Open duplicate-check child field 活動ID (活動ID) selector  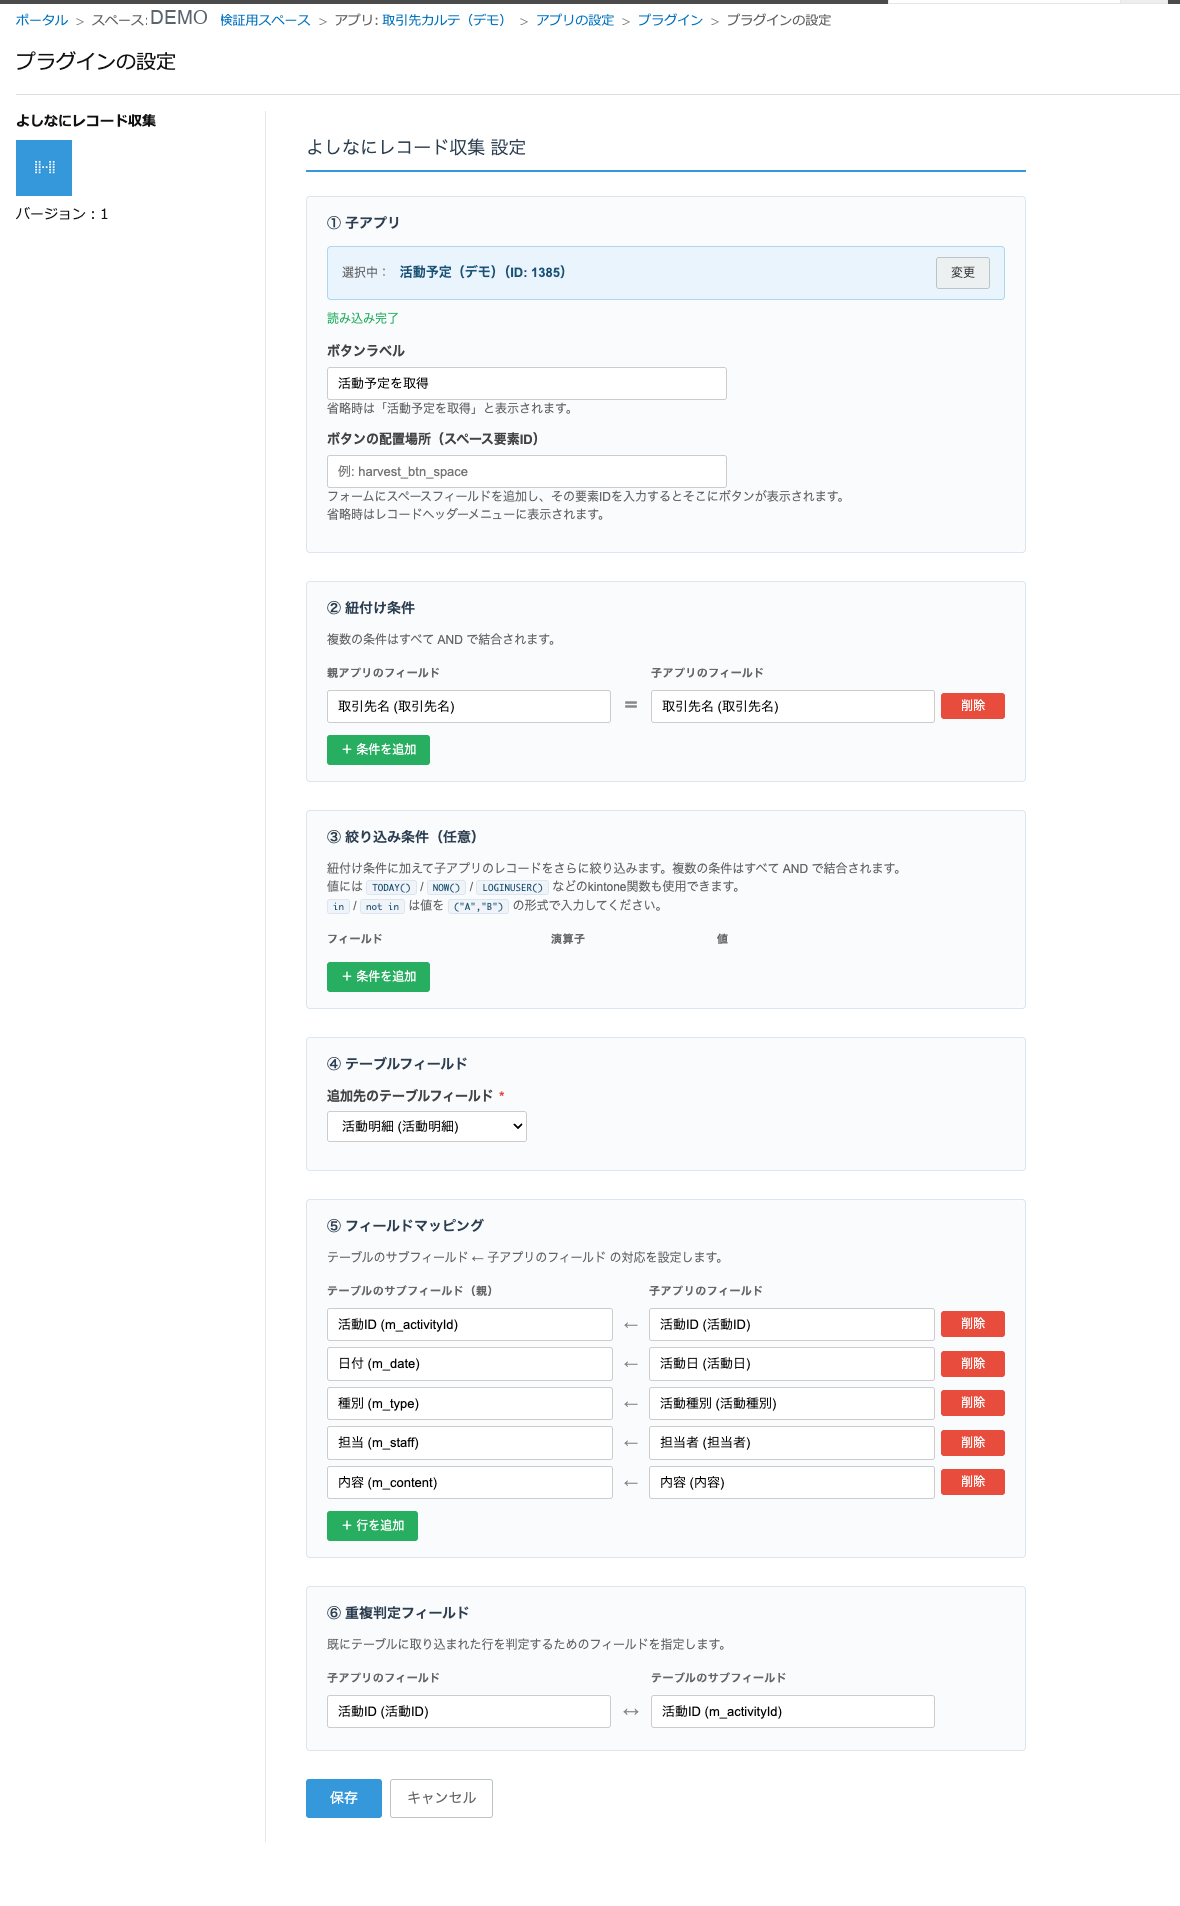point(469,1711)
